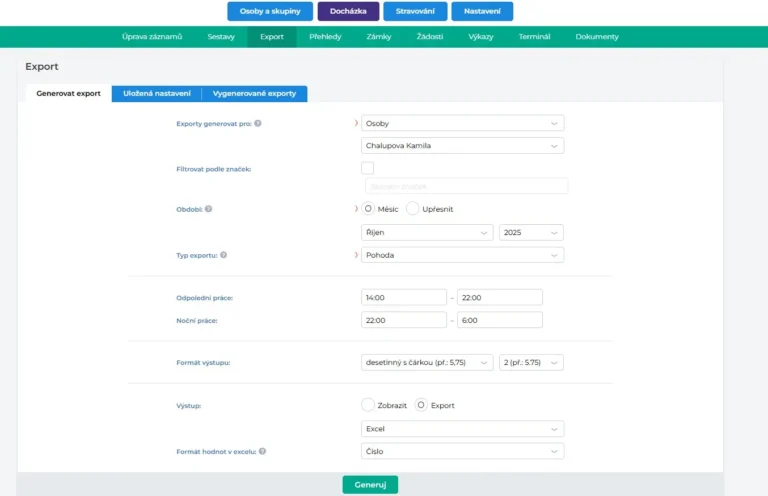Click the help icon next to Období
Screen dimensions: 768x496
pos(209,209)
